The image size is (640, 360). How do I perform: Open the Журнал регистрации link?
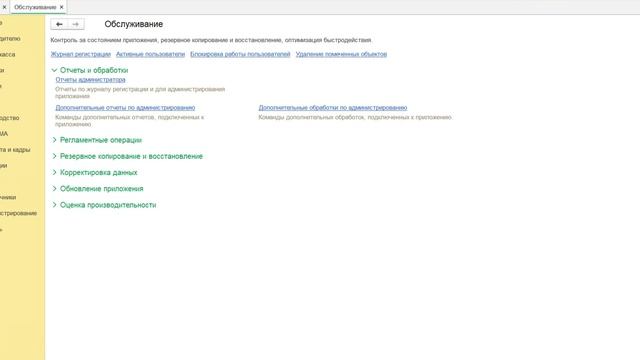(x=80, y=54)
